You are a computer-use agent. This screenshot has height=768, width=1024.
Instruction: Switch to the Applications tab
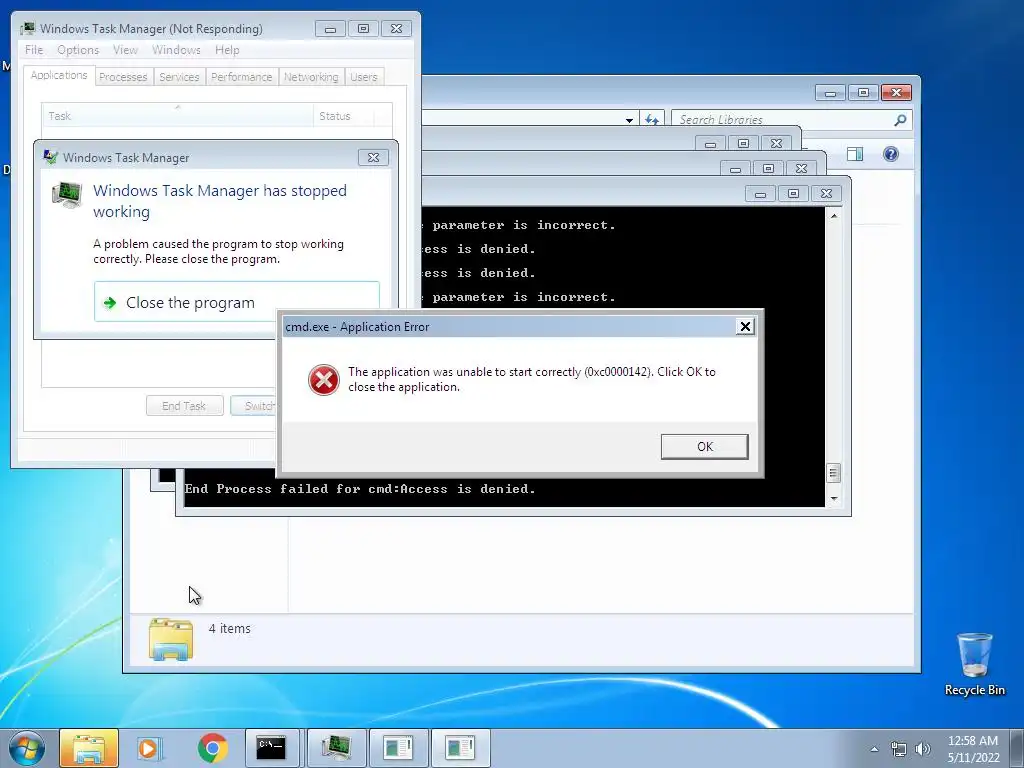[x=59, y=75]
